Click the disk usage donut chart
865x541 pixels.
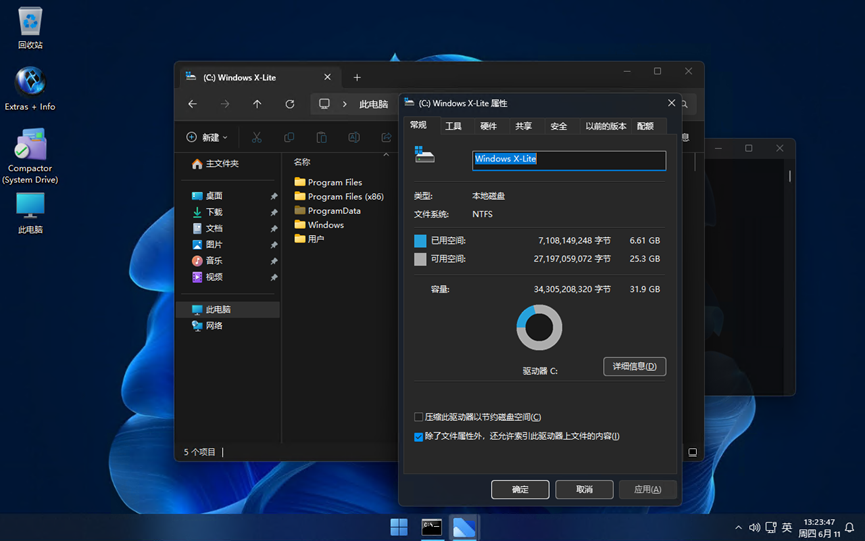[x=539, y=328]
